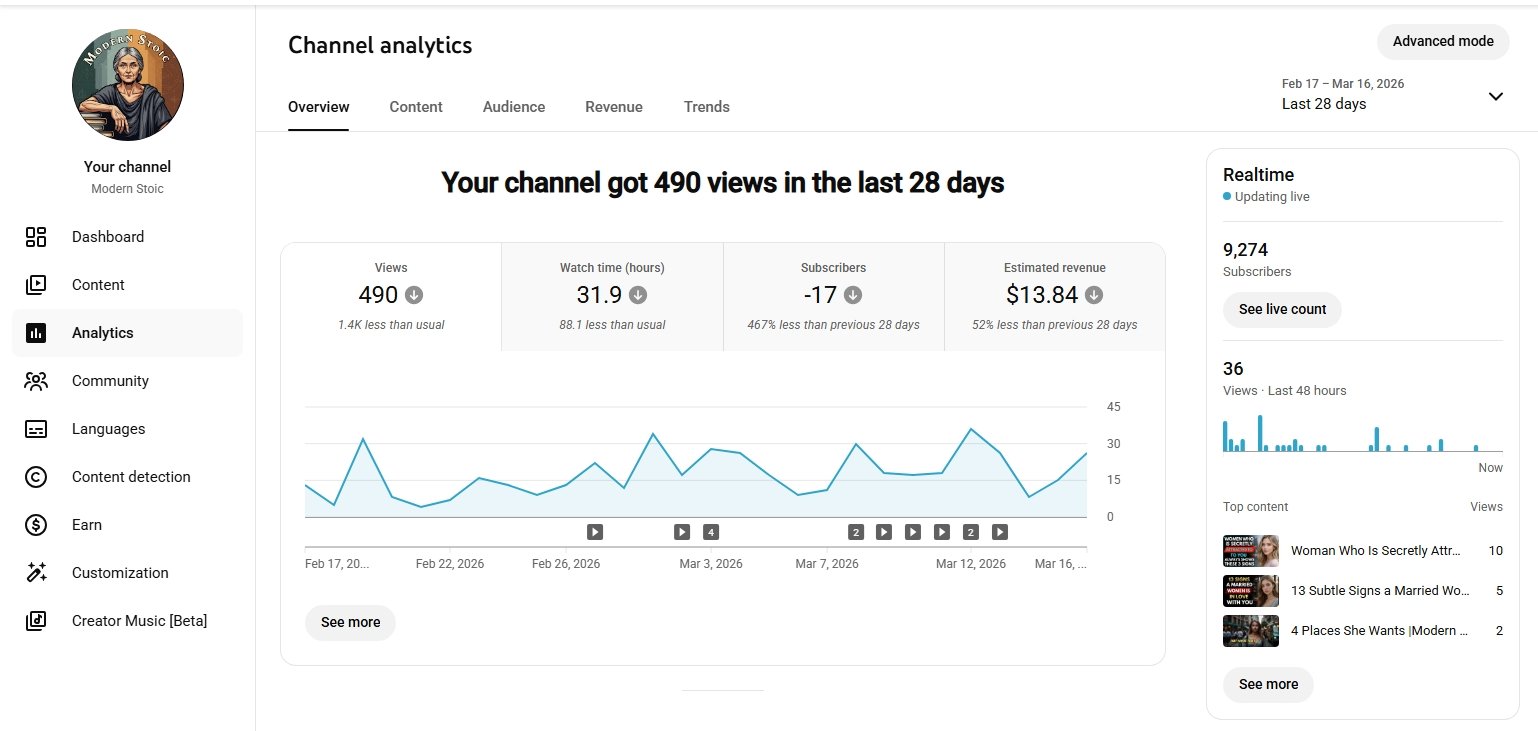
Task: Click the Content detection copyright icon
Action: coord(36,477)
